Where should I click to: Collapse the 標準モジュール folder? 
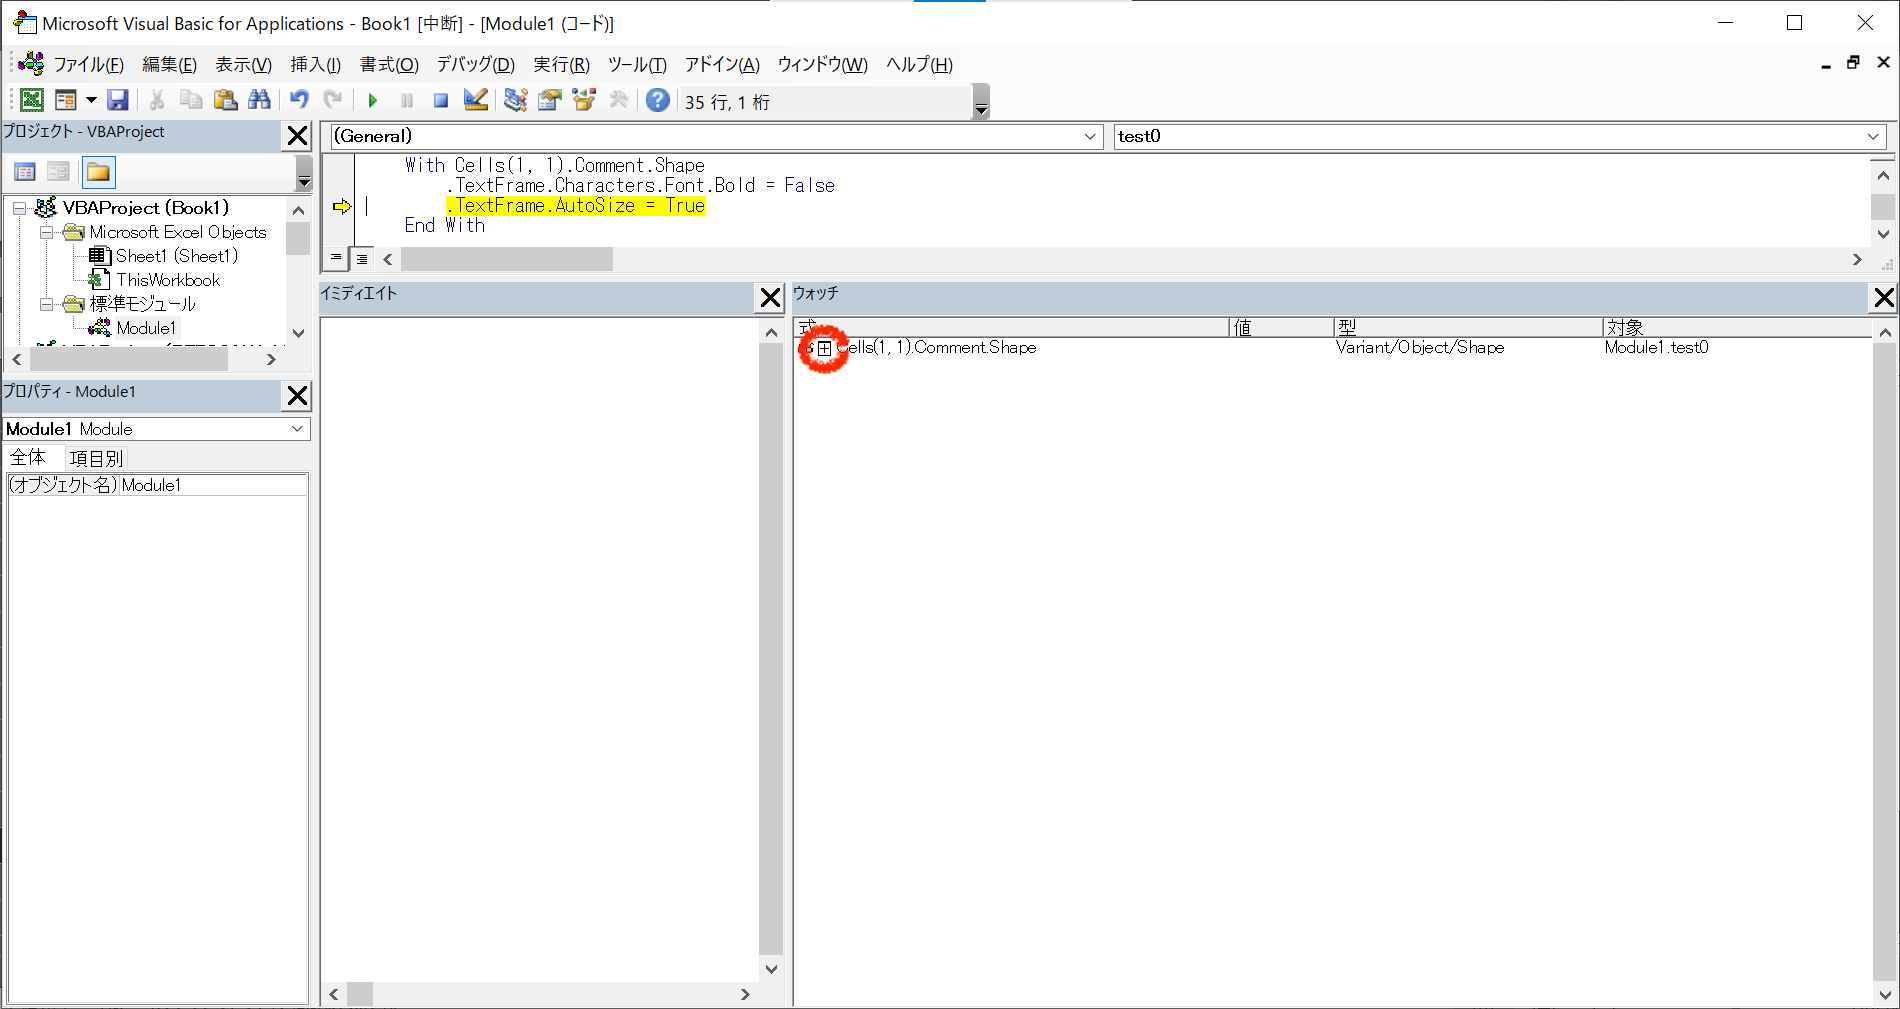[x=46, y=304]
